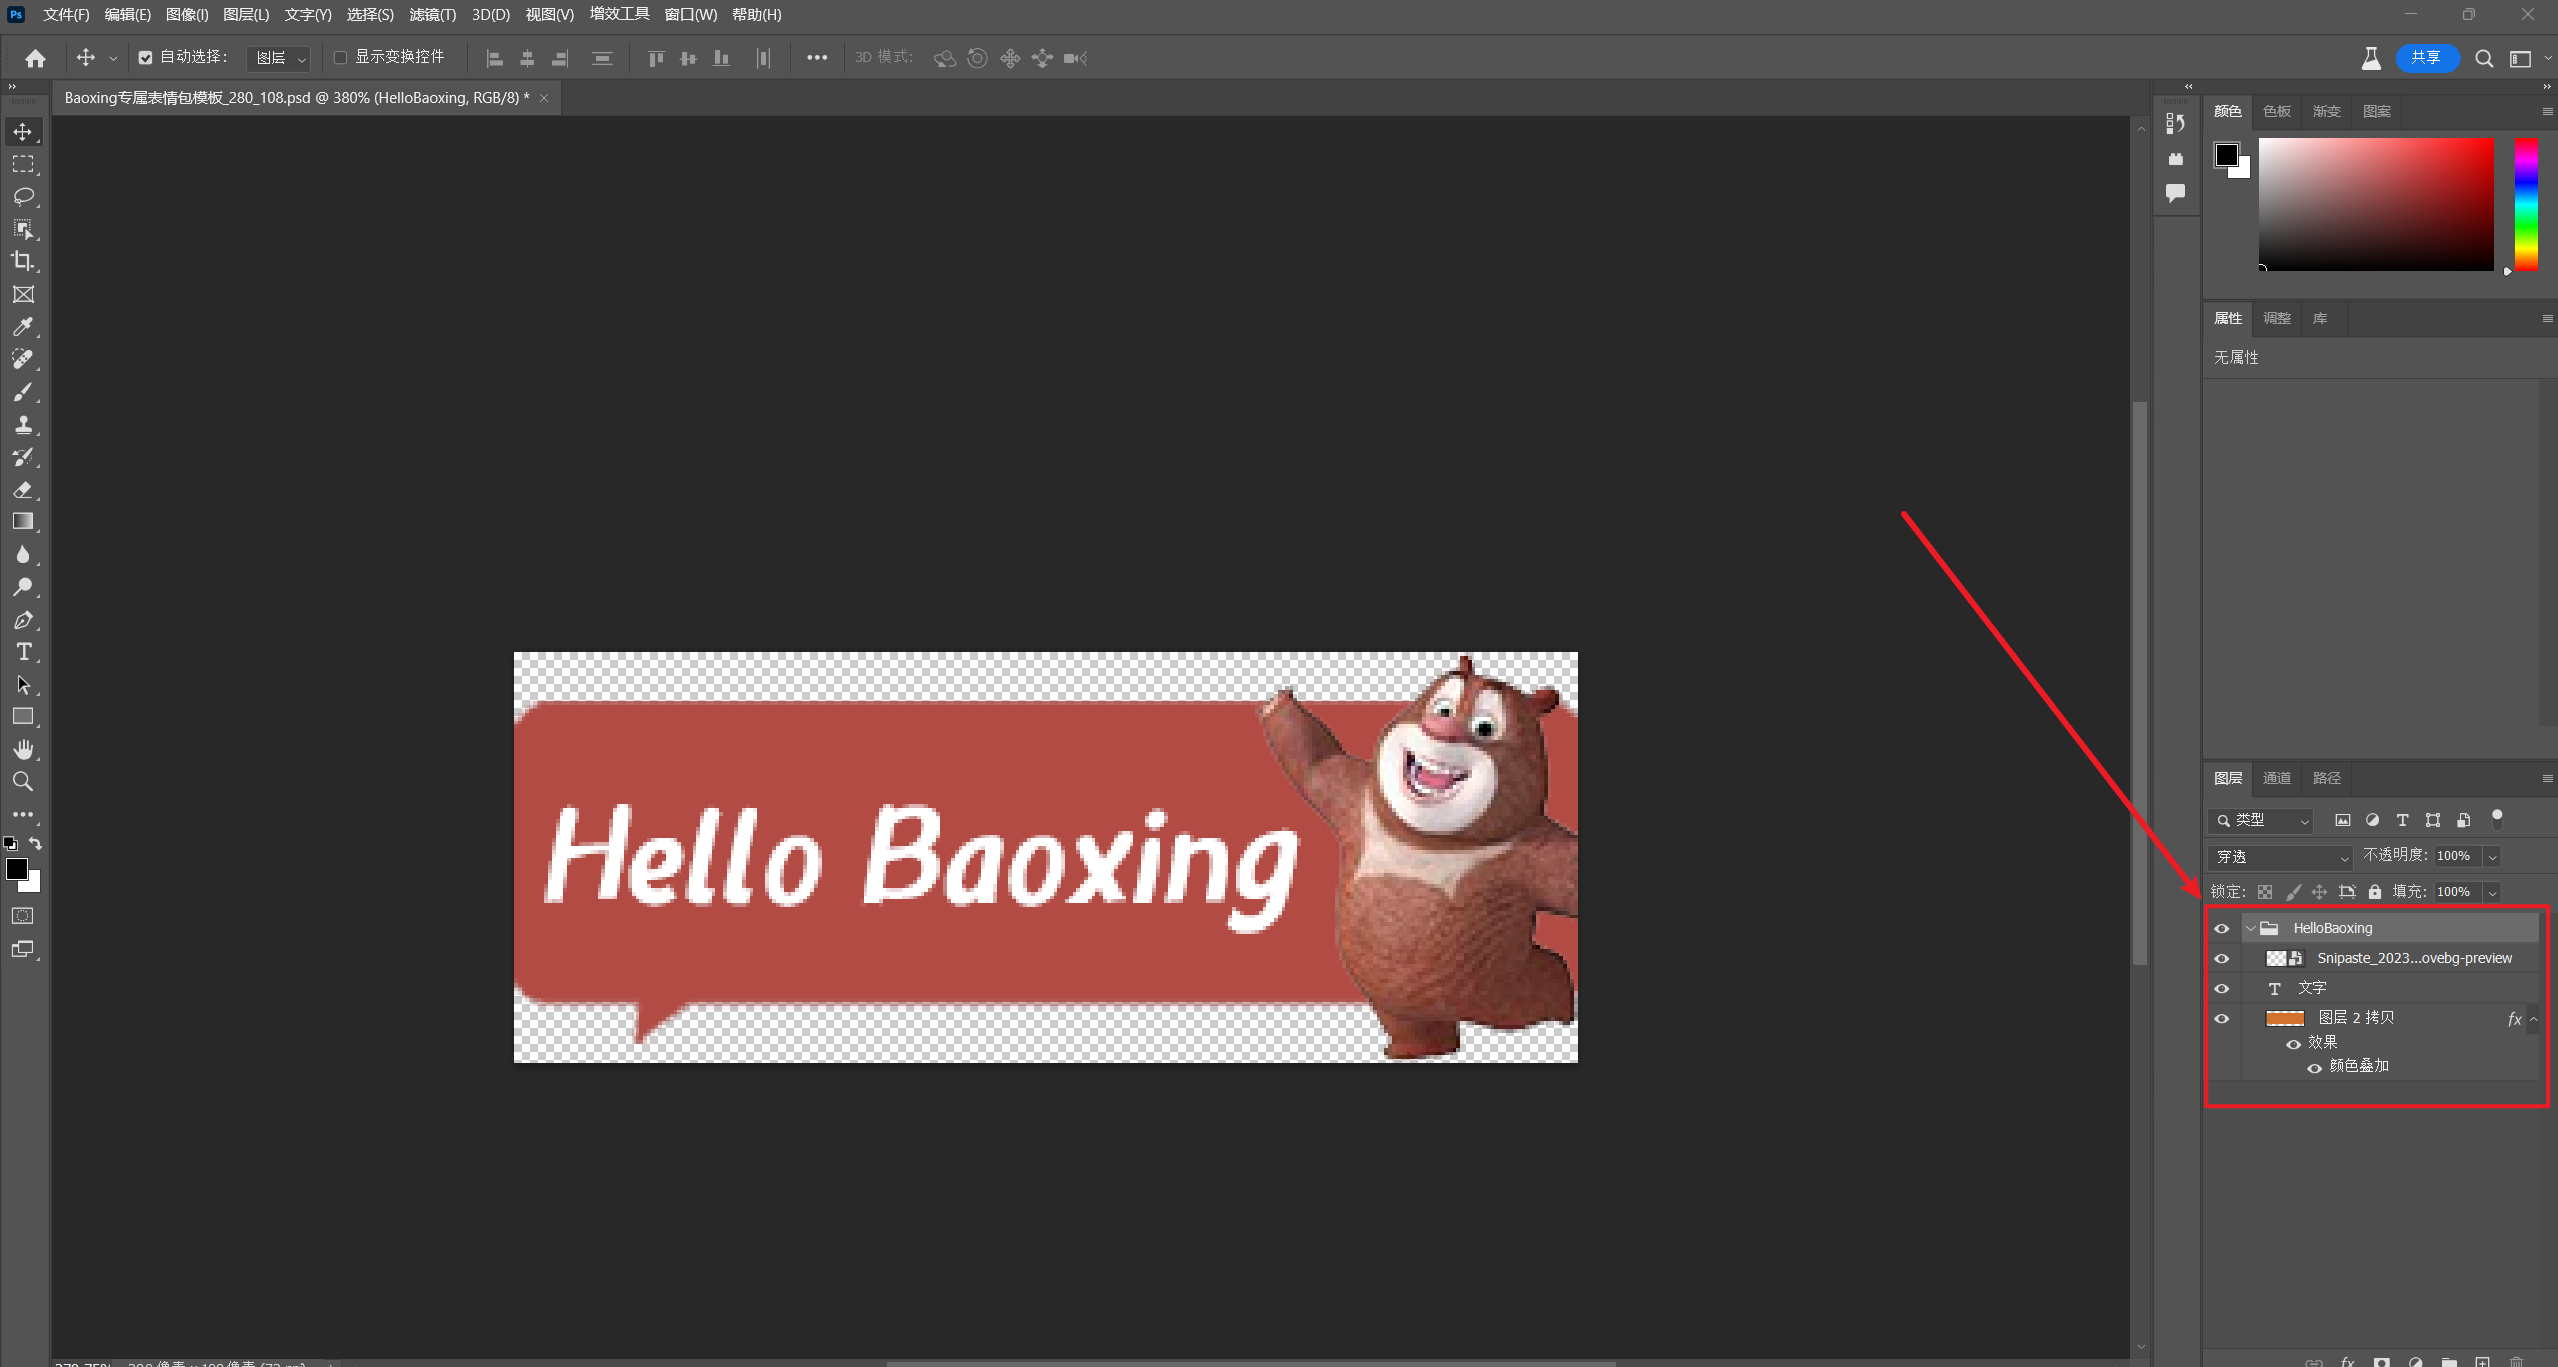Select the Horizontal Type tool
2558x1367 pixels.
tap(23, 652)
